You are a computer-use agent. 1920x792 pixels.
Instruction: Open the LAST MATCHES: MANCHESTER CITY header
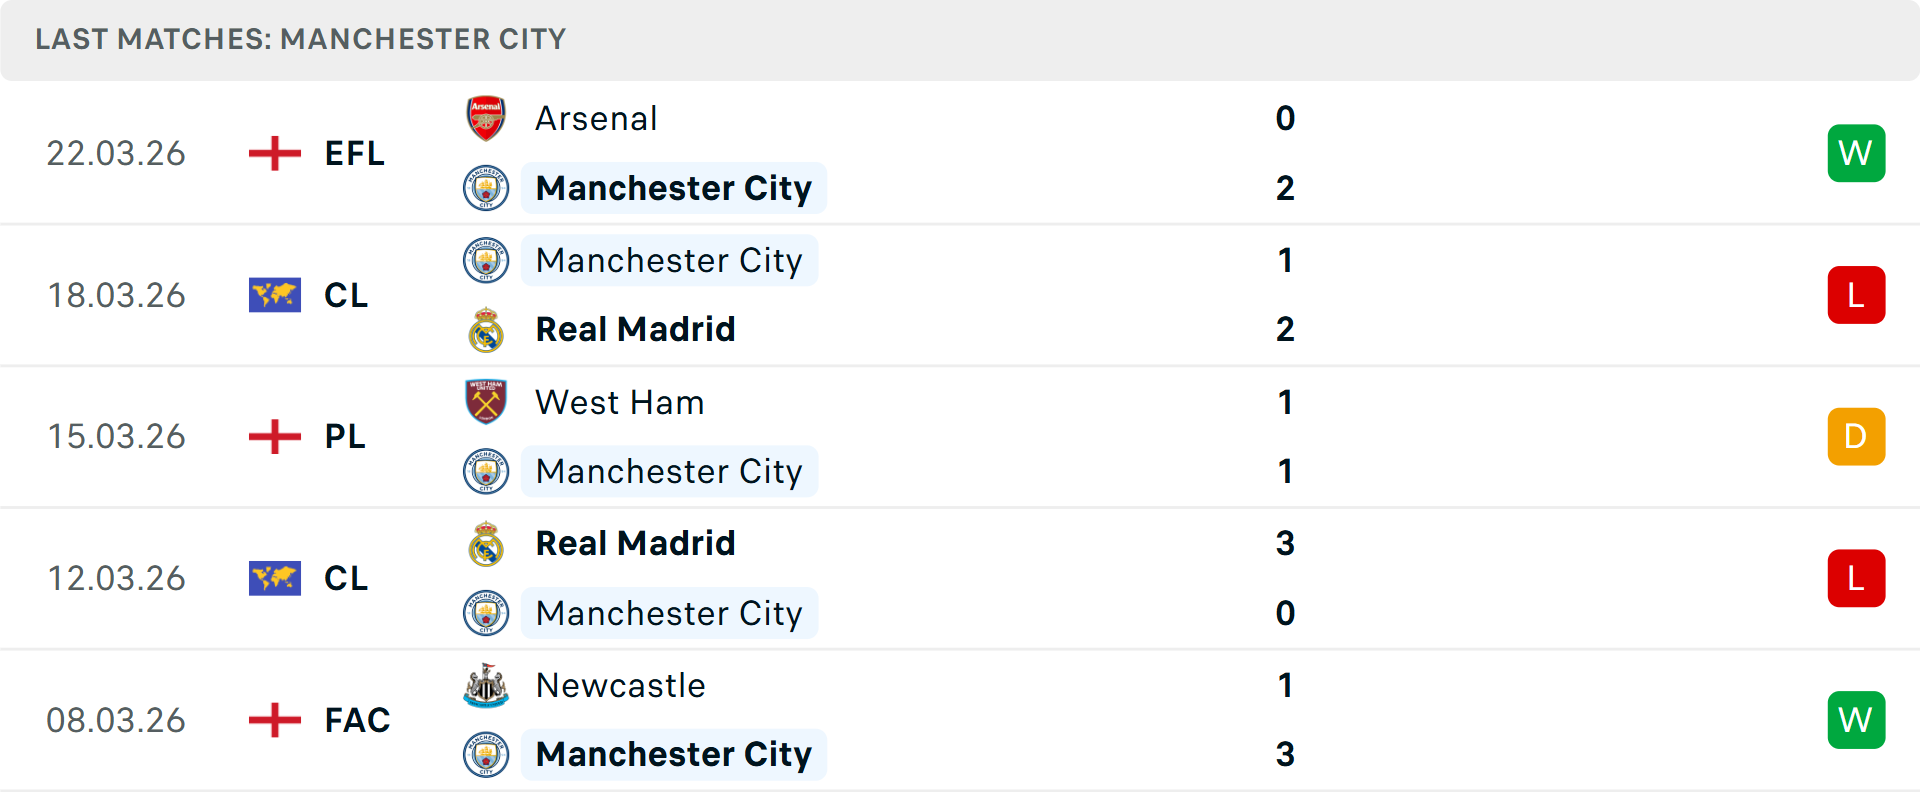point(300,39)
